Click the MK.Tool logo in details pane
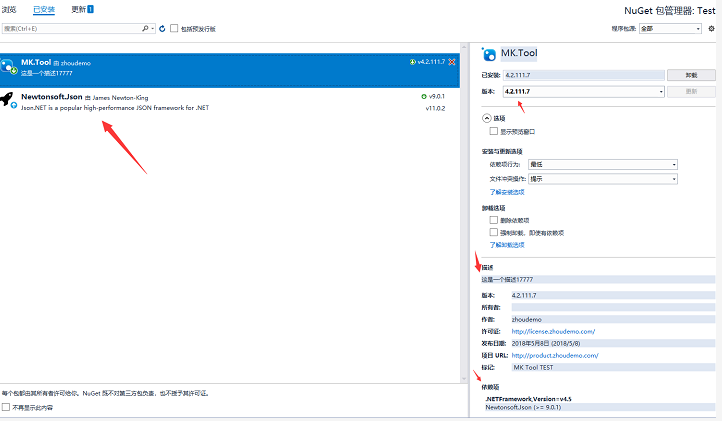722x421 pixels. pyautogui.click(x=489, y=54)
